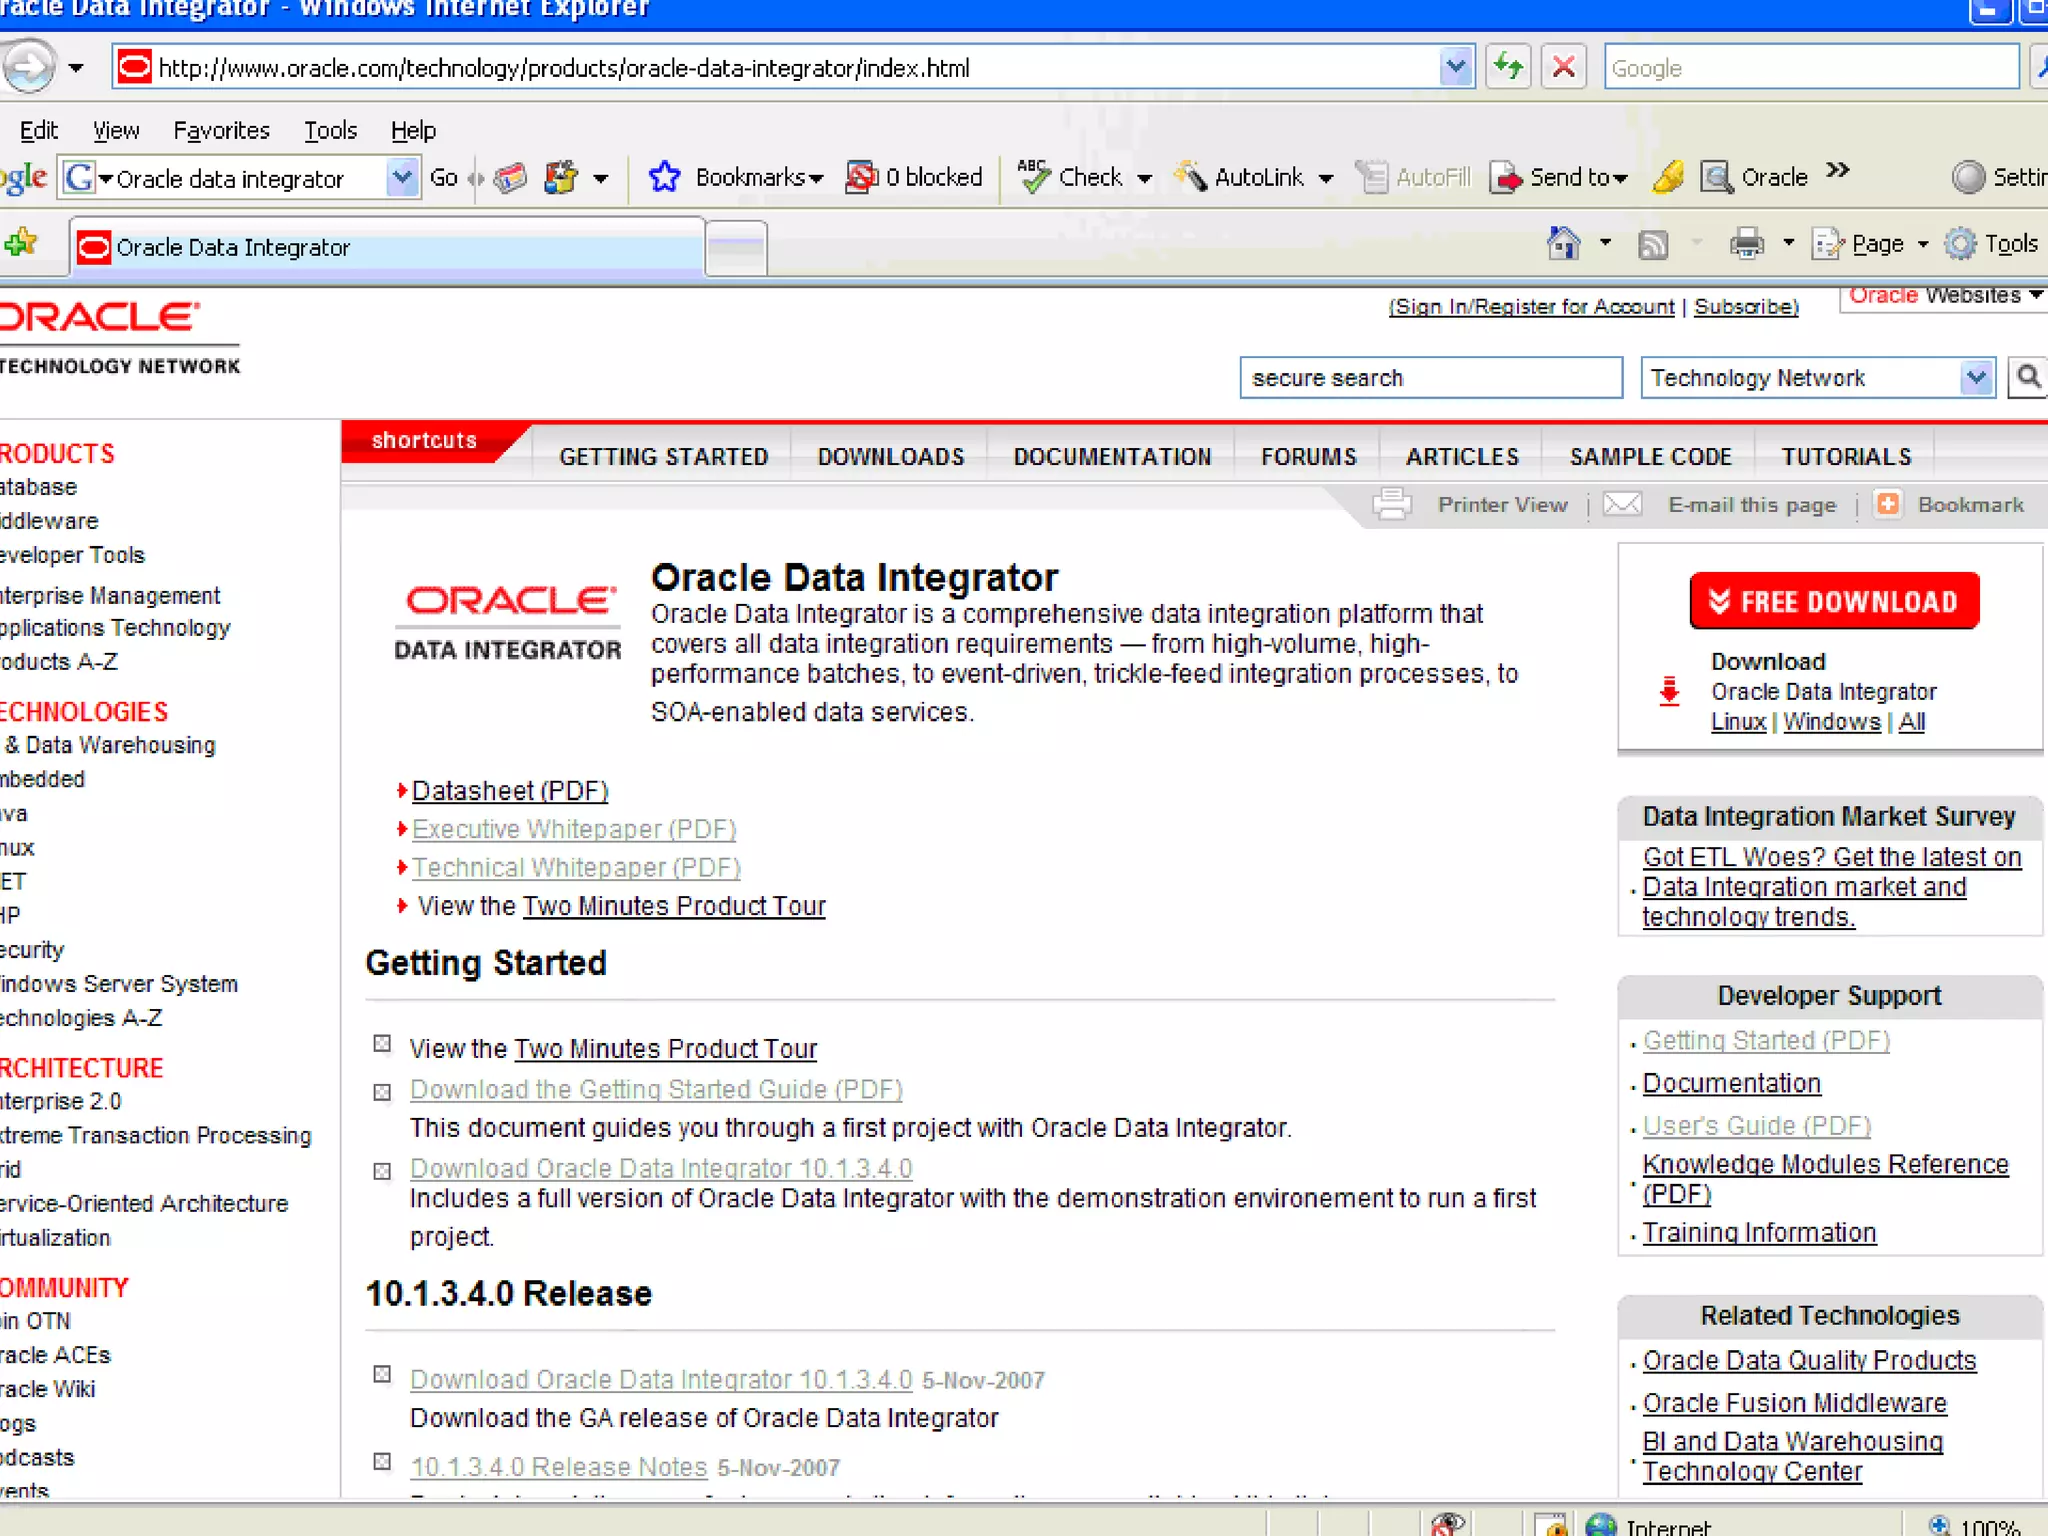Open the Help menu
Viewport: 2048px width, 1536px height.
[413, 130]
